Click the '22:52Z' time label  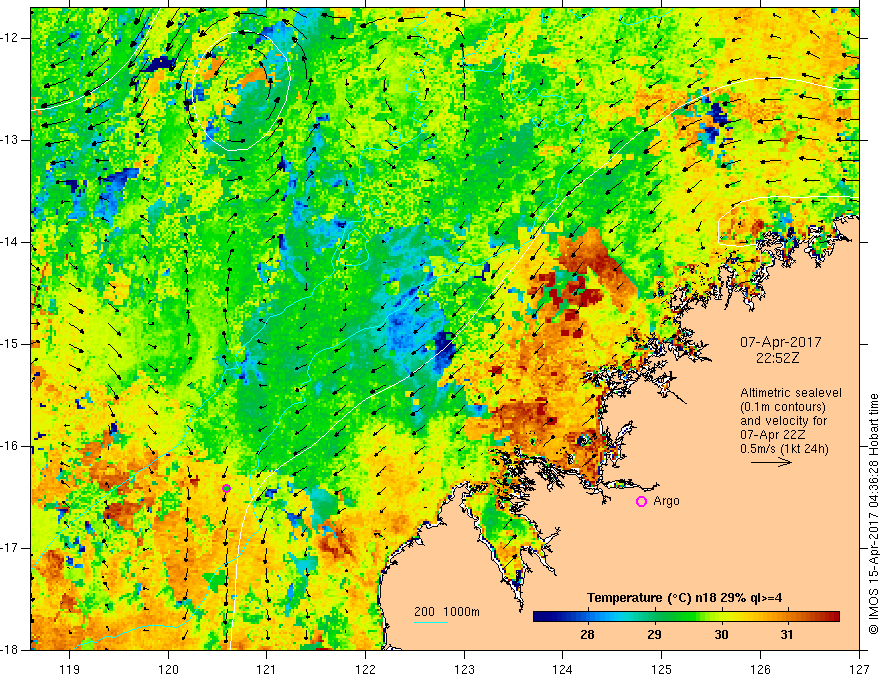click(x=777, y=358)
